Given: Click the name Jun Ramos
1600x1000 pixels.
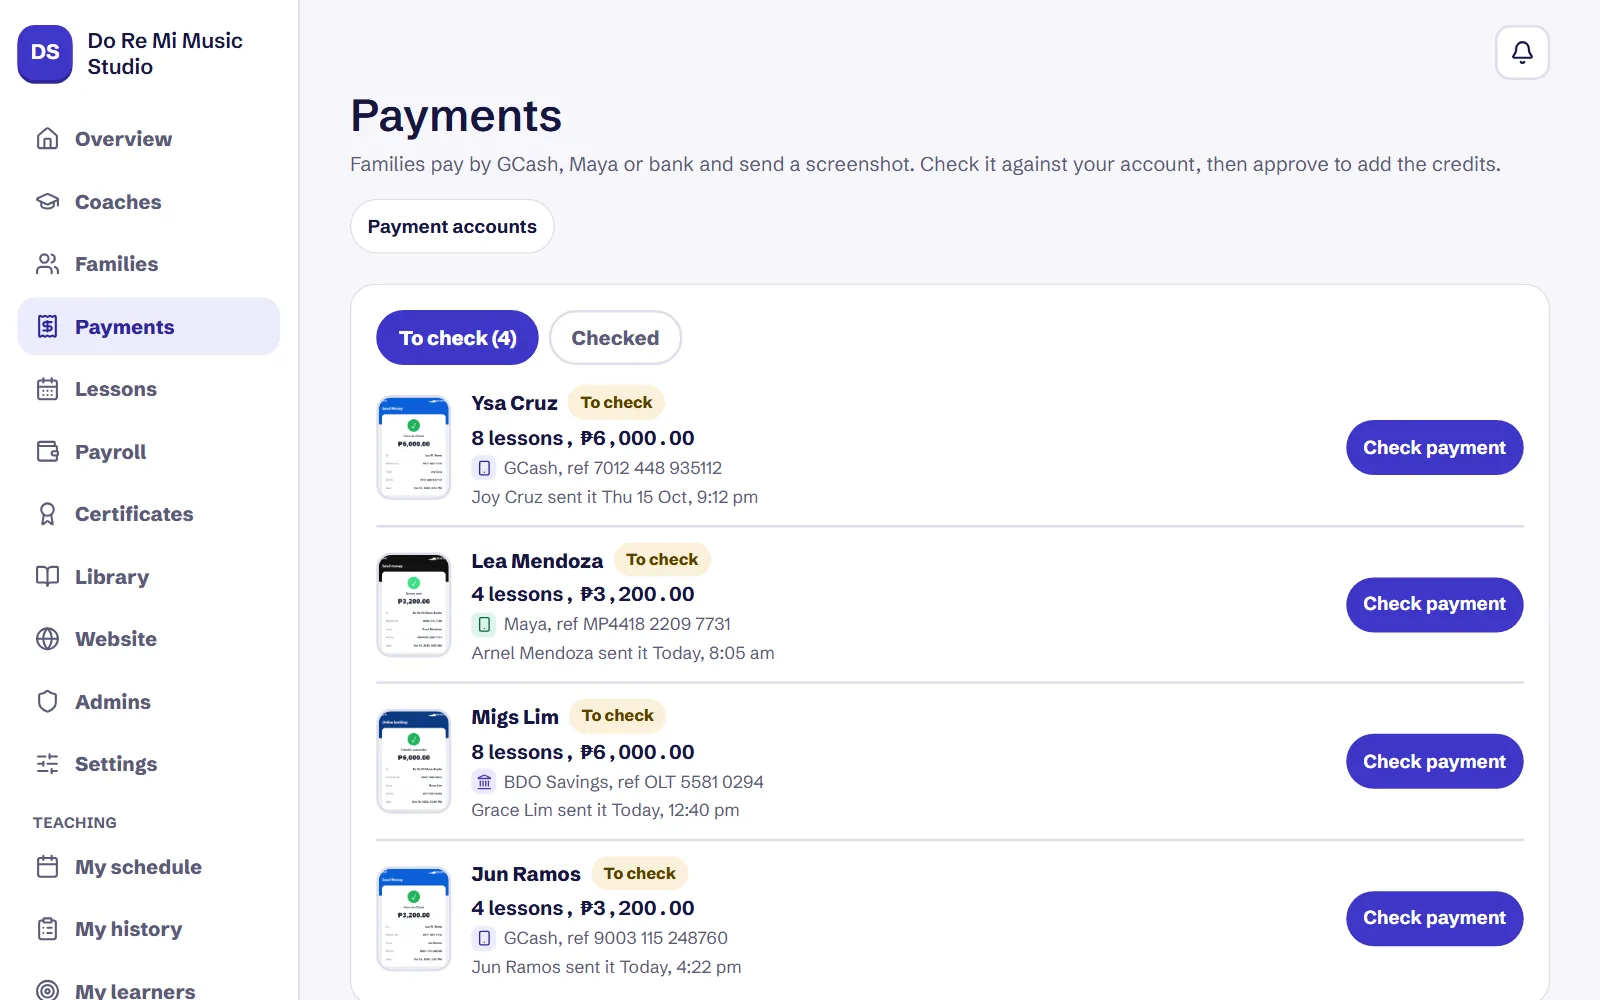Looking at the screenshot, I should 526,874.
